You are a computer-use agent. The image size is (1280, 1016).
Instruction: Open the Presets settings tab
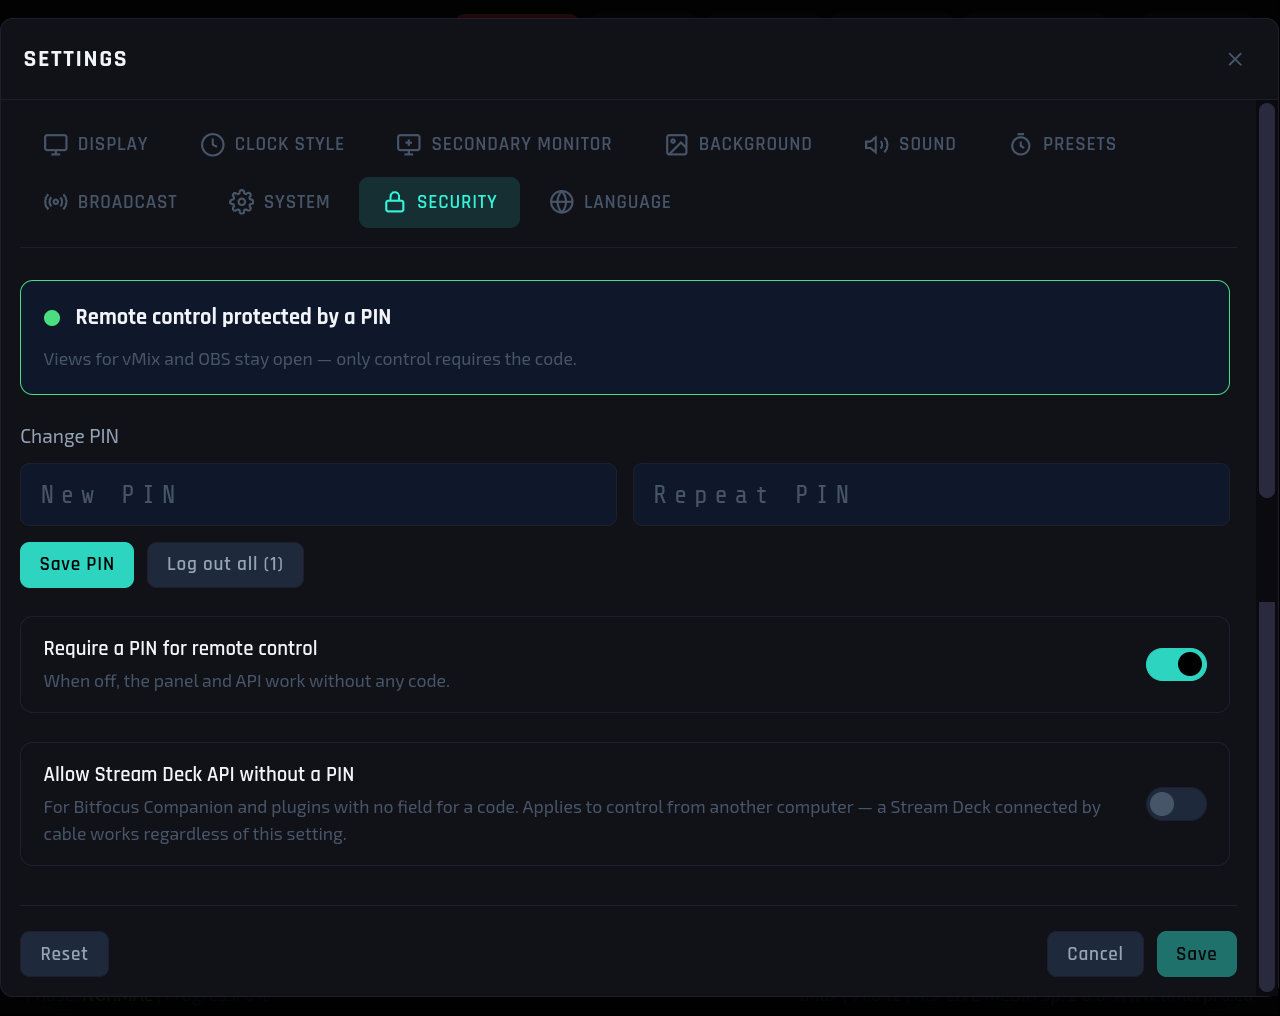pos(1063,145)
